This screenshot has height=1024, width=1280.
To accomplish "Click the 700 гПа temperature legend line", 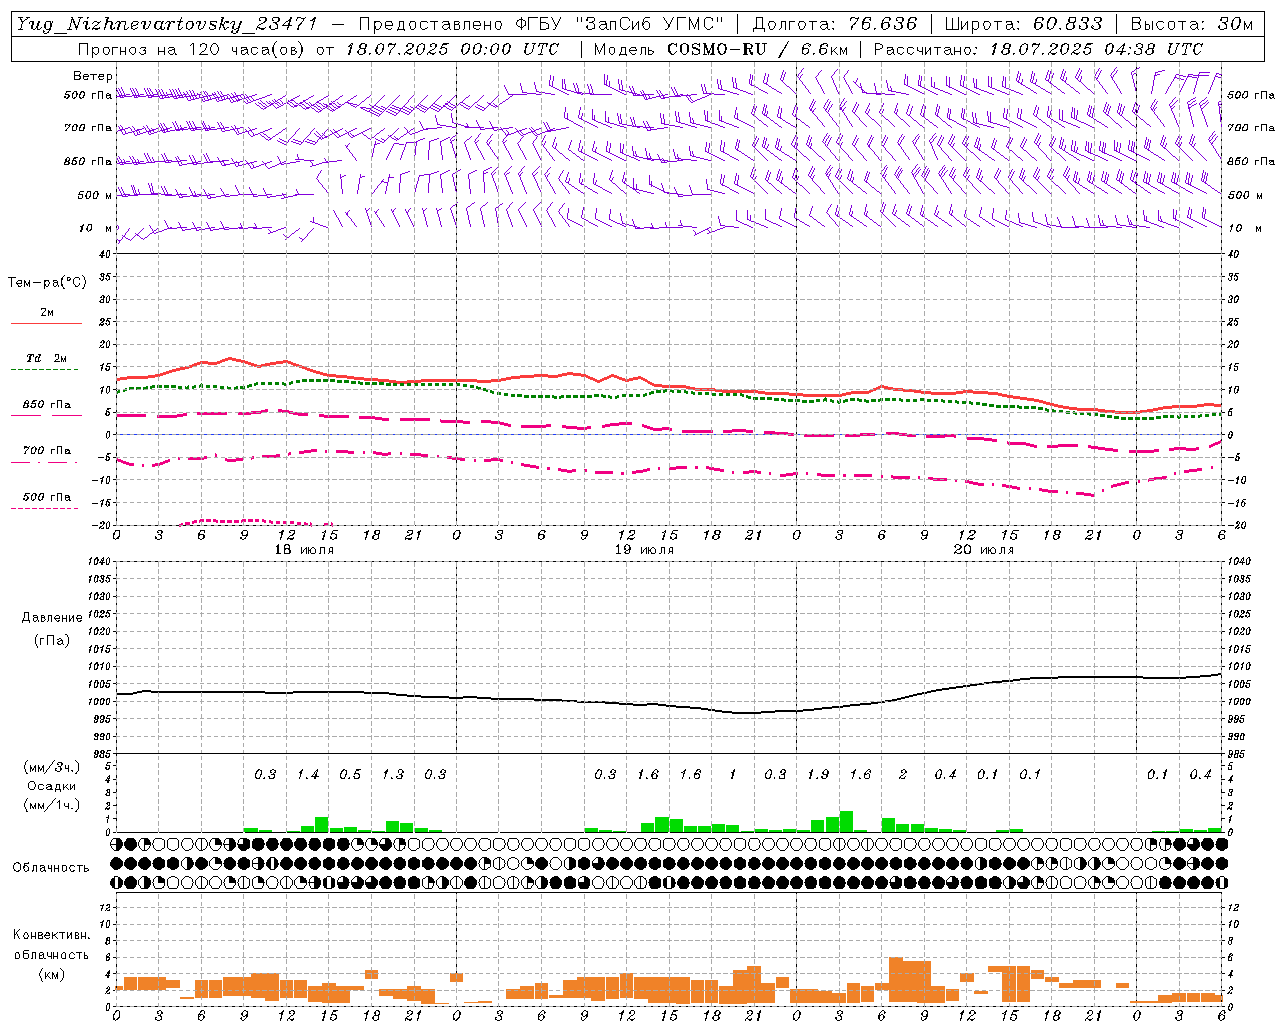I will 46,462.
